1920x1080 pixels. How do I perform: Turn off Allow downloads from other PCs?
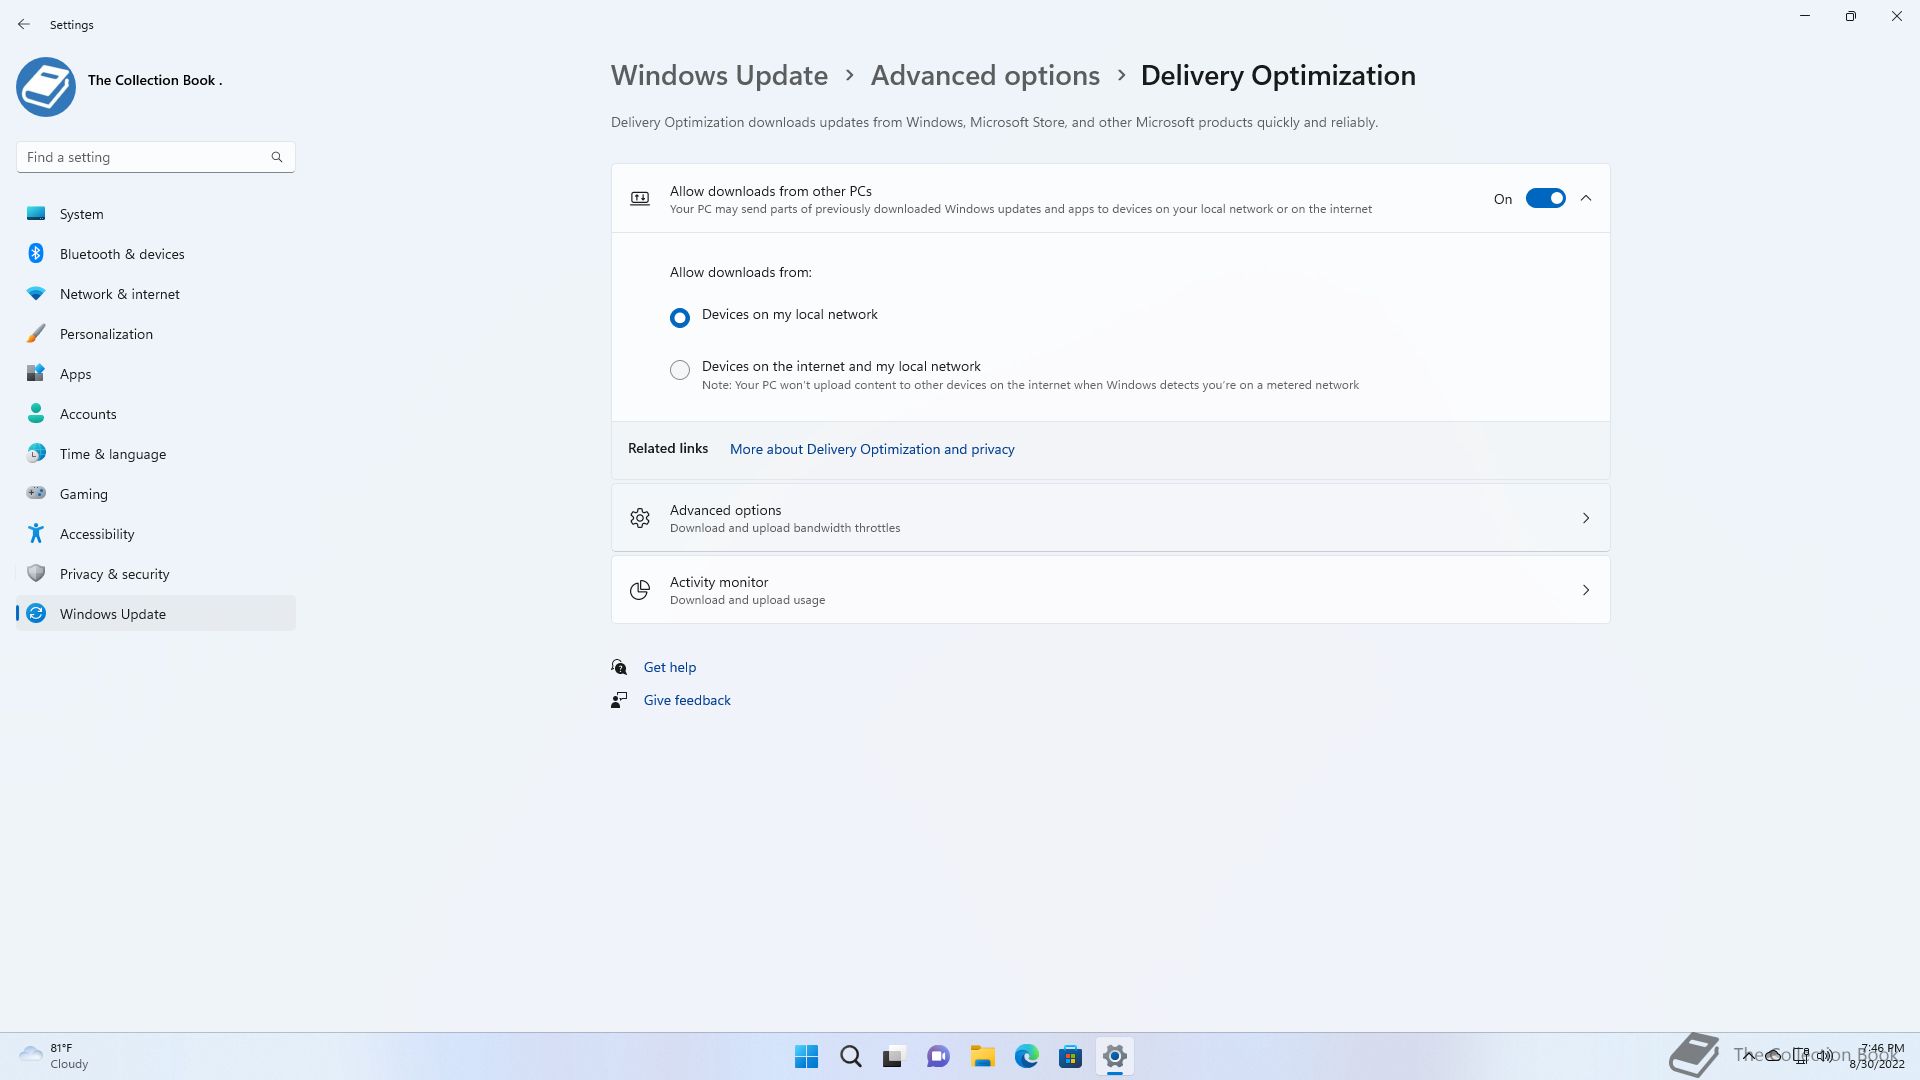[x=1545, y=199]
